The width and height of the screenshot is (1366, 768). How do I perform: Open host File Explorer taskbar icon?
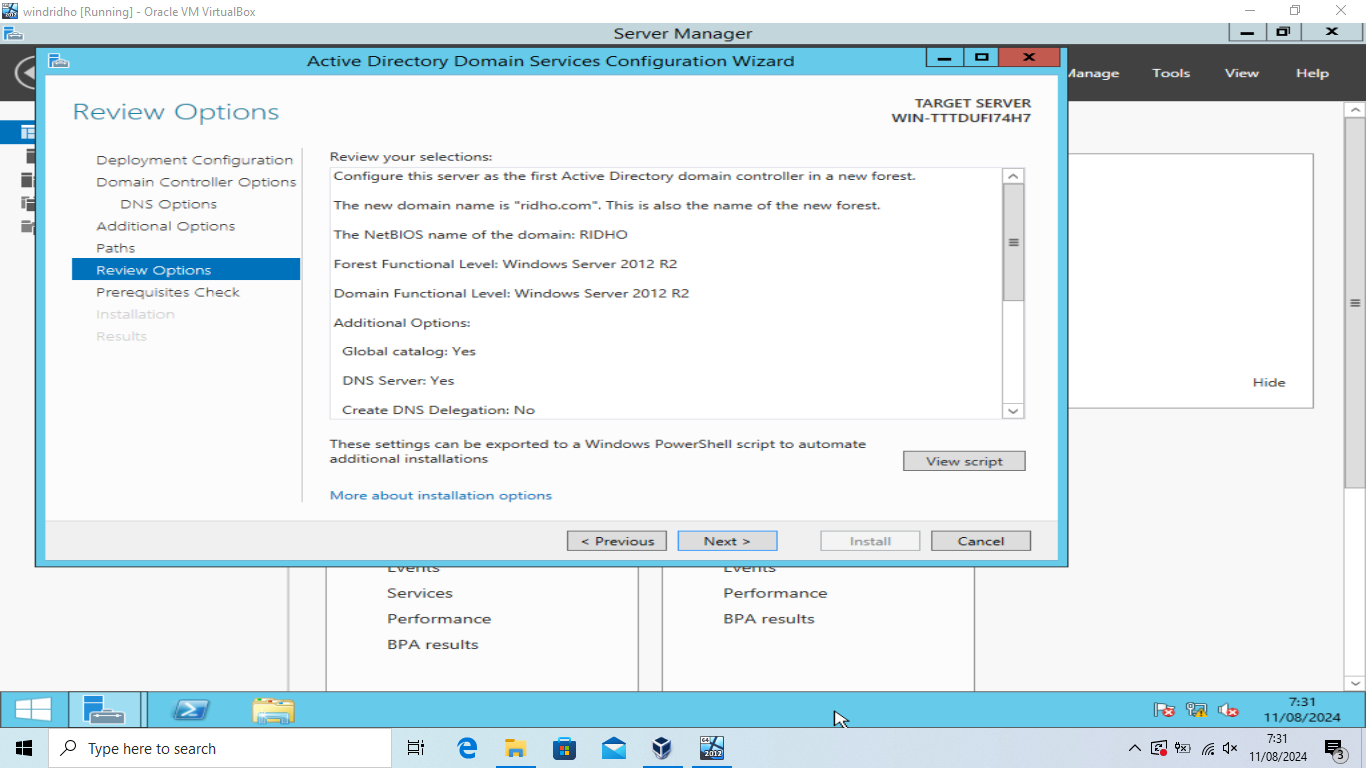pyautogui.click(x=515, y=748)
